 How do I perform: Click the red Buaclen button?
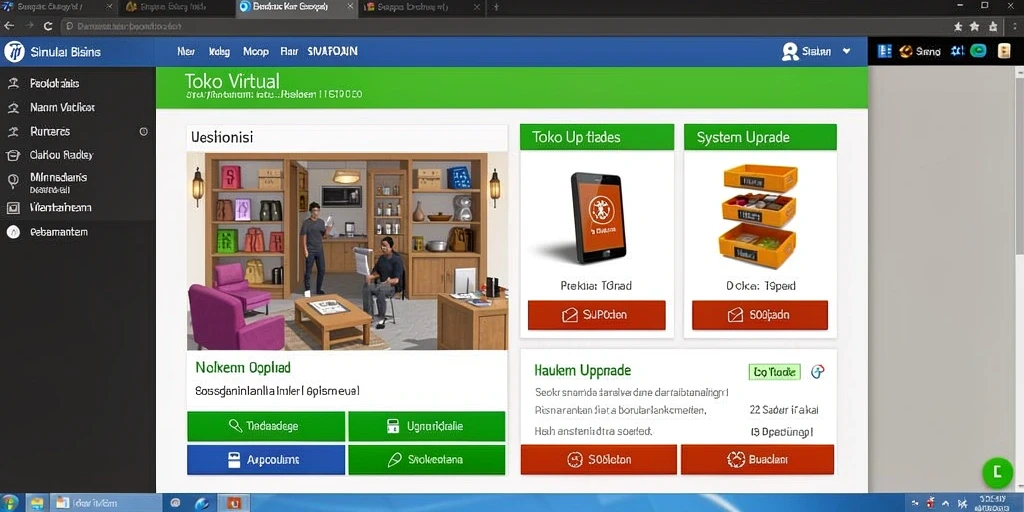coord(757,460)
